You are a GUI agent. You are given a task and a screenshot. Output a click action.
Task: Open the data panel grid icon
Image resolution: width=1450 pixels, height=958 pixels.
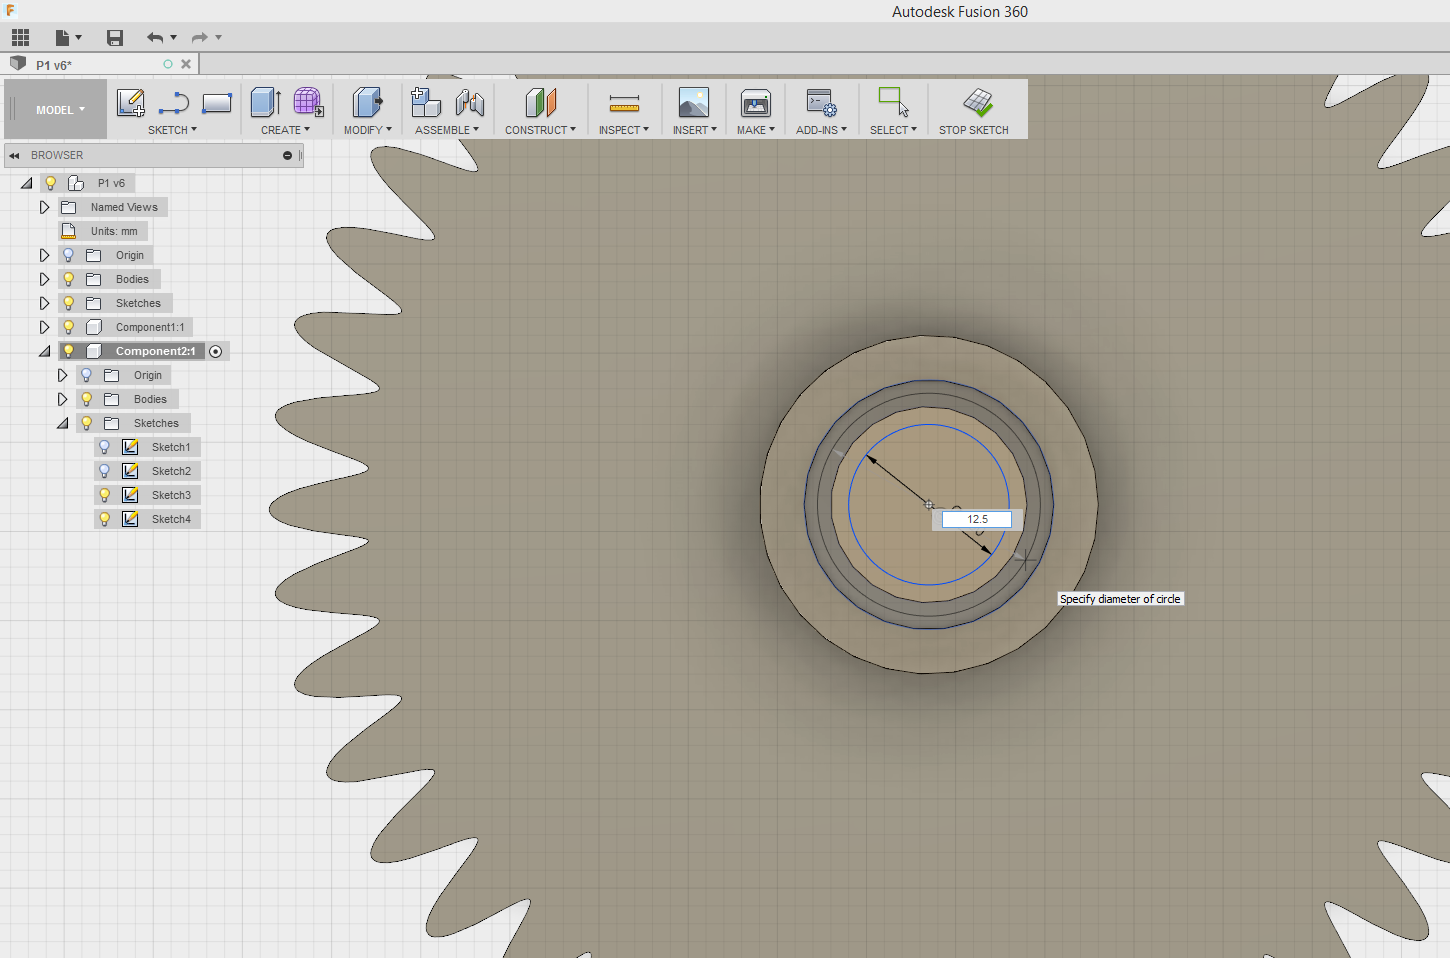(20, 38)
